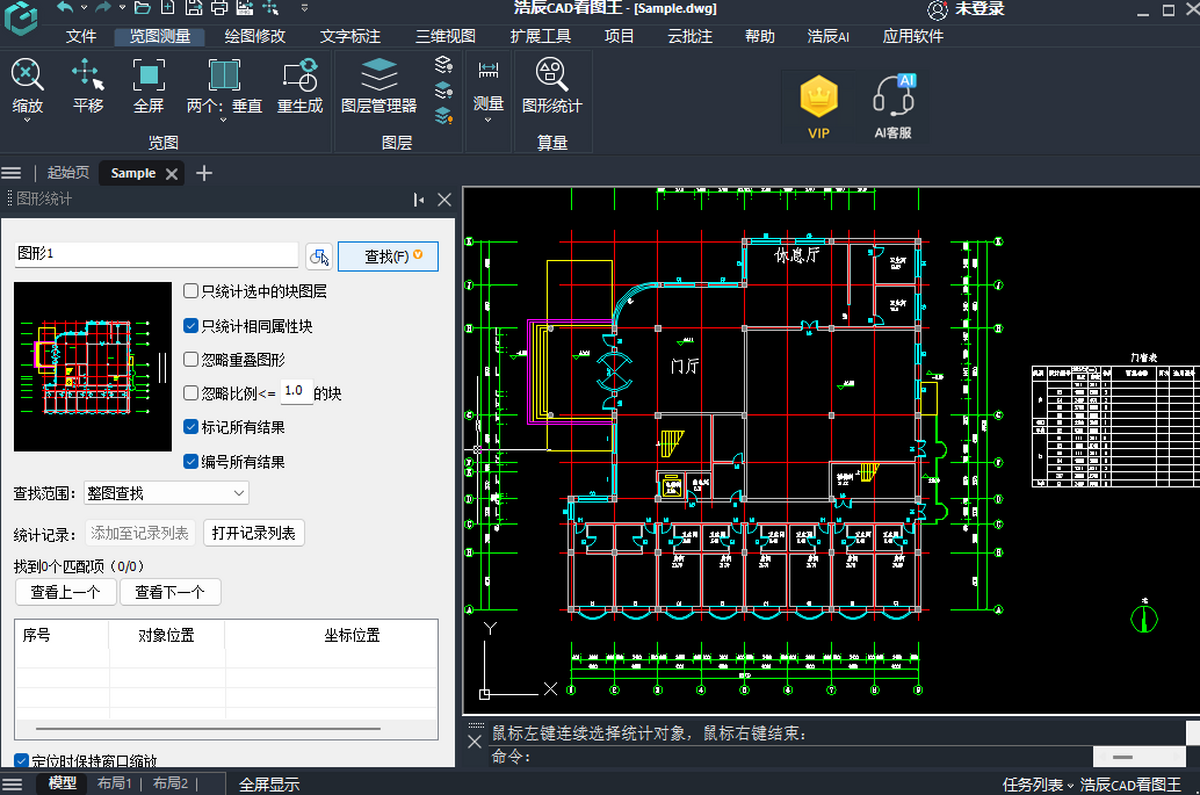This screenshot has width=1200, height=795.
Task: Click the new file icon in the quick toolbar
Action: click(x=168, y=7)
